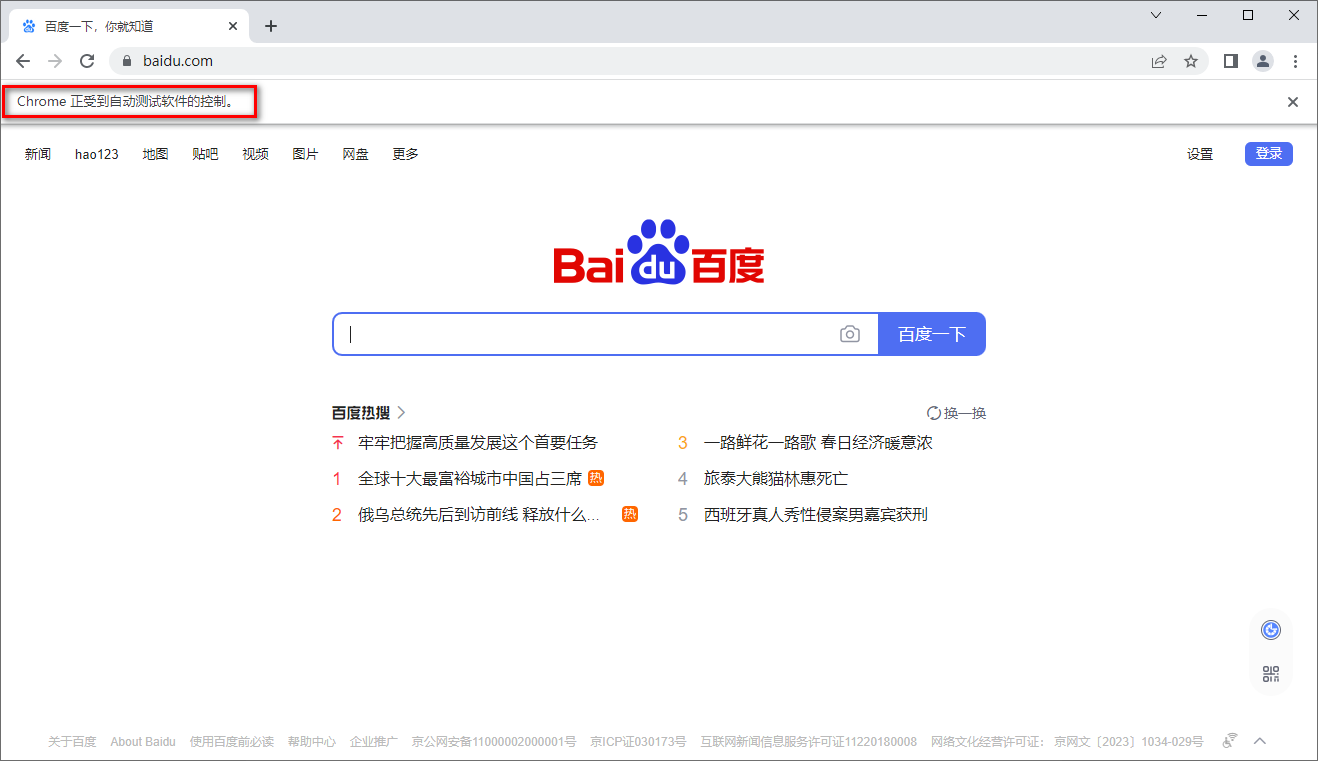Open hot search 俄乌总统先后到访前线
The height and width of the screenshot is (761, 1318).
tap(479, 515)
